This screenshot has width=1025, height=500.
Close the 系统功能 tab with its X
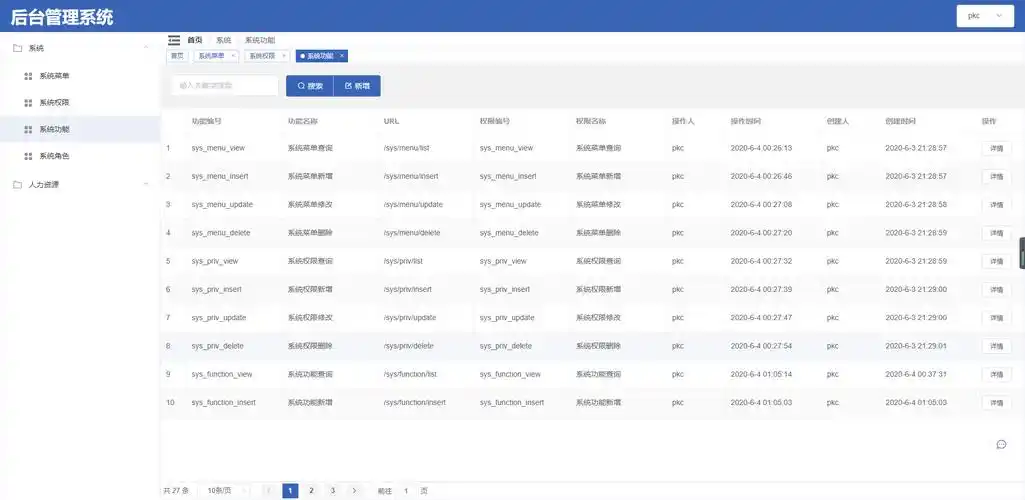coord(342,56)
